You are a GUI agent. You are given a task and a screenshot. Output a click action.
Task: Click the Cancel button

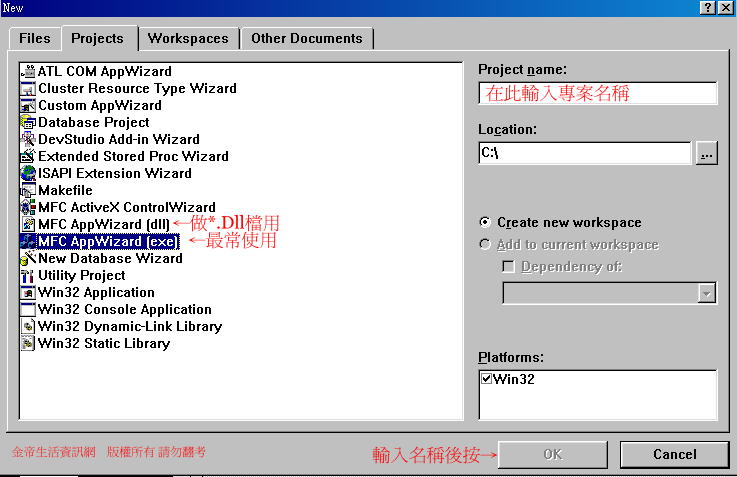click(x=674, y=454)
